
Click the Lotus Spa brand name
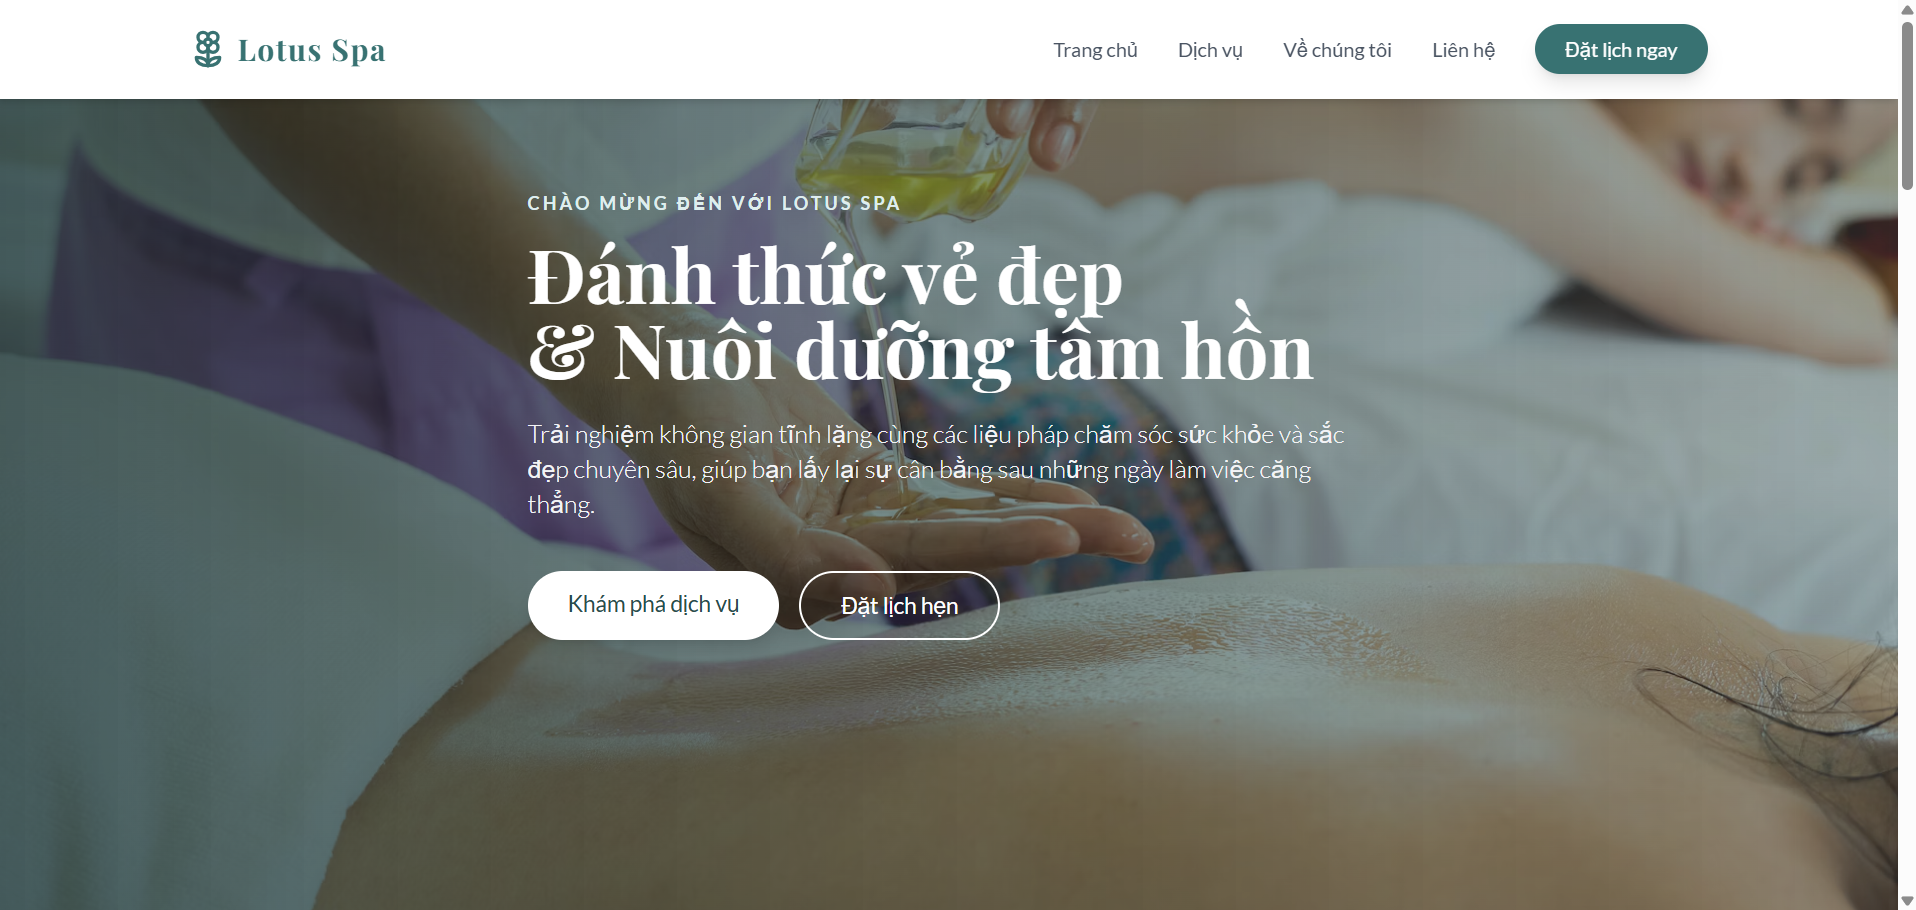(312, 50)
